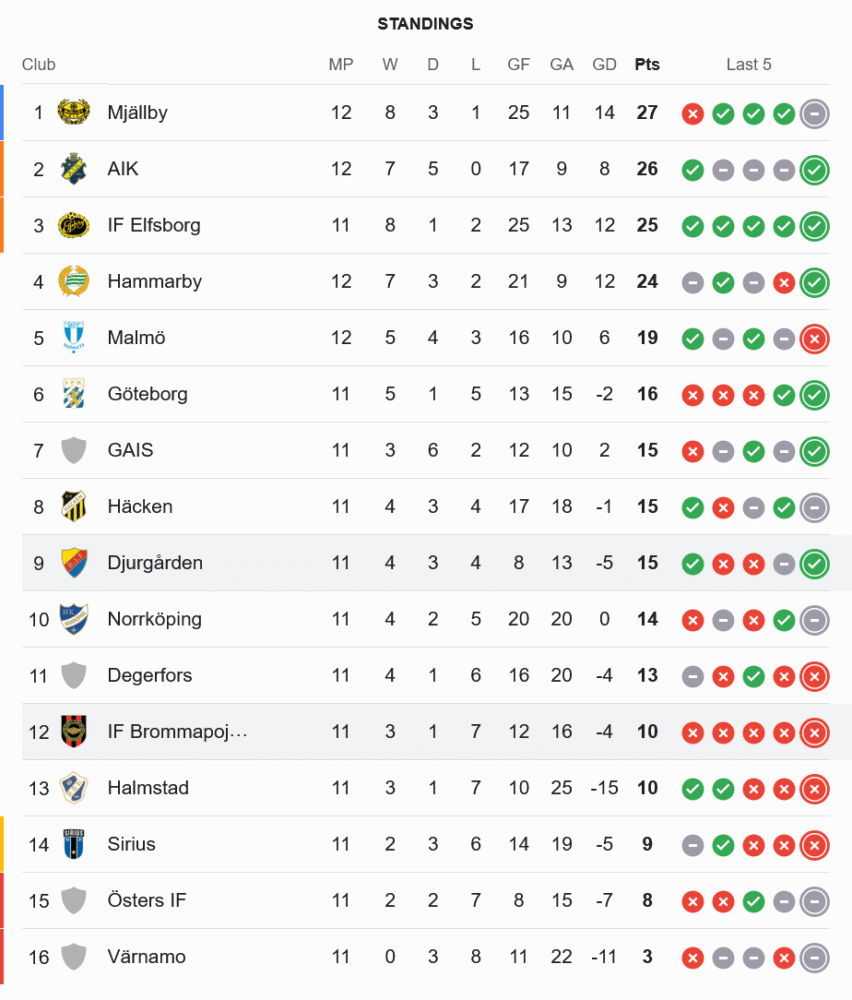Screen dimensions: 852x1000
Task: Click the Häcken club crest
Action: (x=73, y=506)
